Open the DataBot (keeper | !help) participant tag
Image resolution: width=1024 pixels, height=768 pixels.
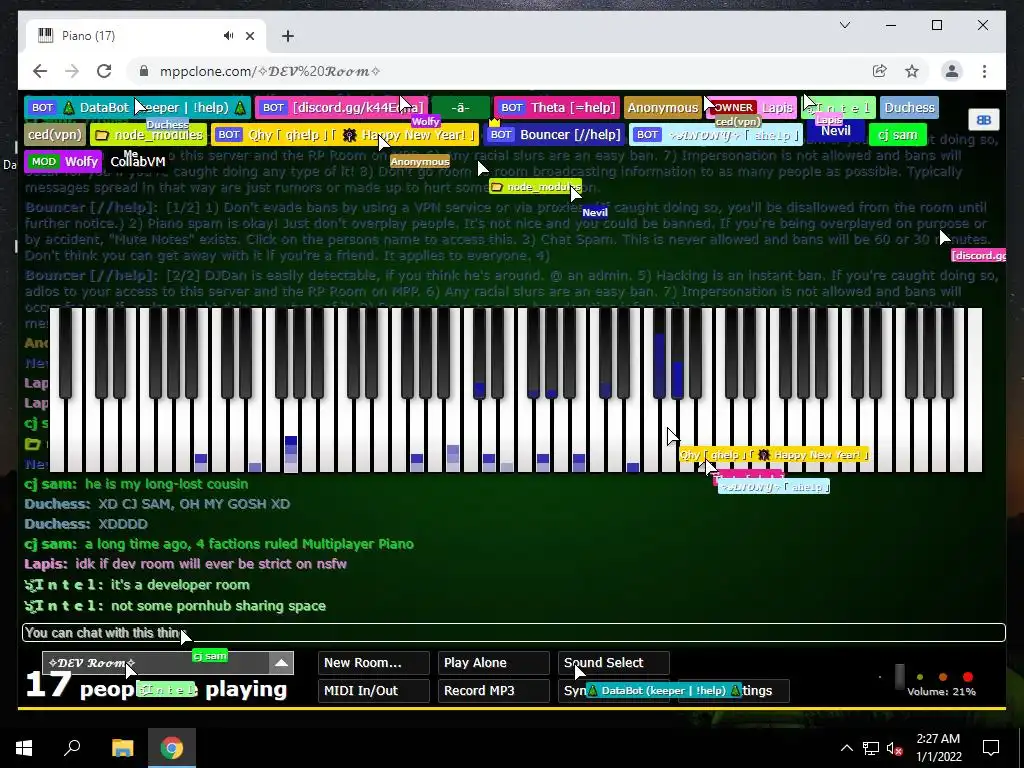click(137, 108)
